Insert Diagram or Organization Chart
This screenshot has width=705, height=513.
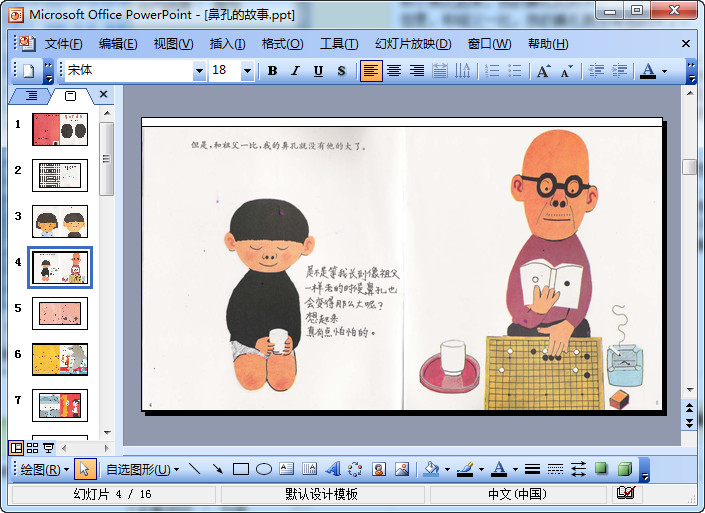coord(355,469)
